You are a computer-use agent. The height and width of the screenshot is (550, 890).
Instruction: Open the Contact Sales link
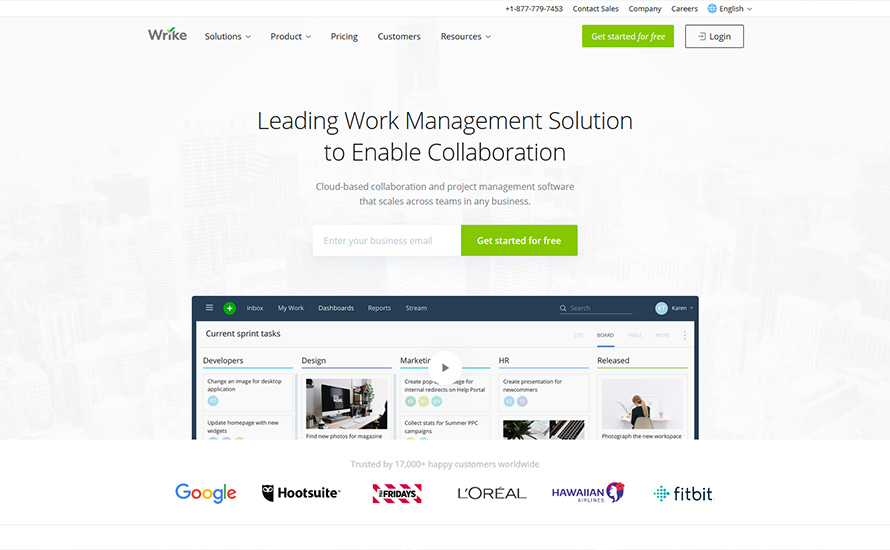(595, 9)
